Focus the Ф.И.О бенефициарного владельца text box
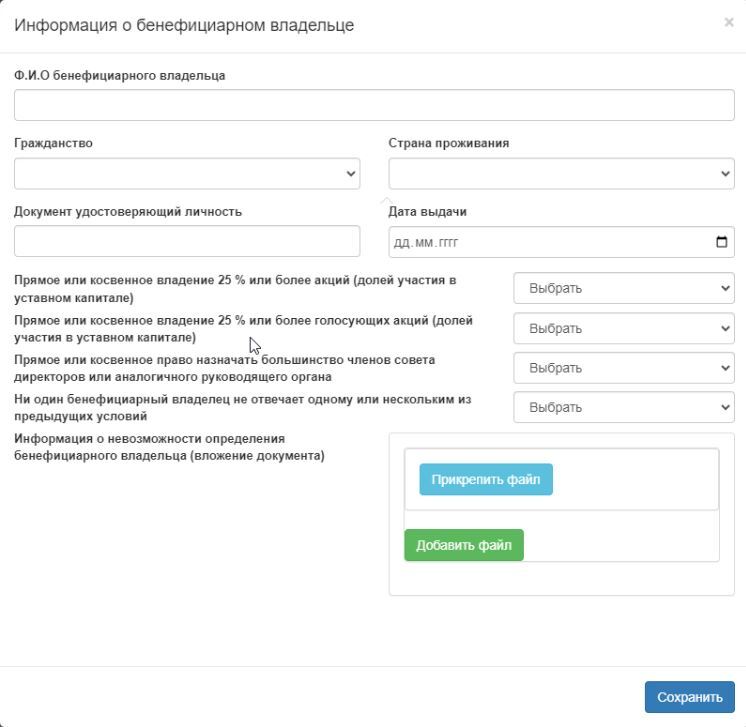The width and height of the screenshot is (746, 727). (x=374, y=105)
